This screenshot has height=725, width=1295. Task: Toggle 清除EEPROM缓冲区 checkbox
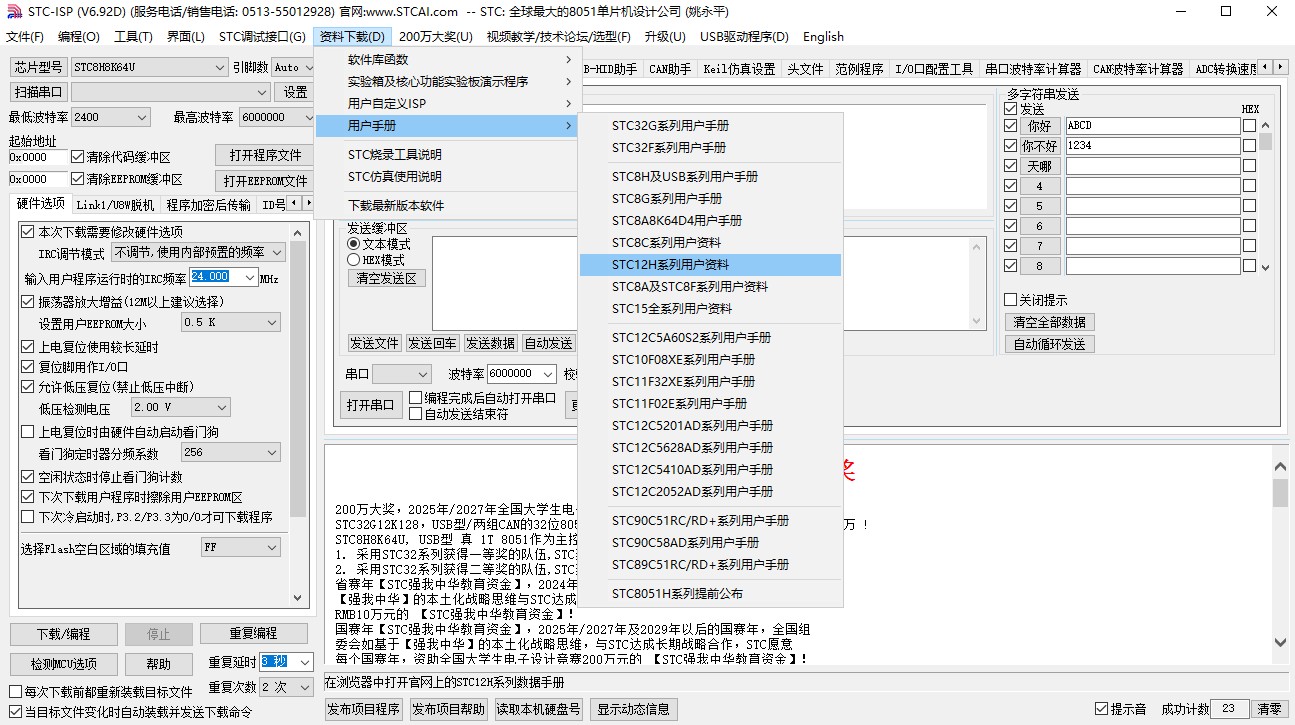tap(78, 179)
